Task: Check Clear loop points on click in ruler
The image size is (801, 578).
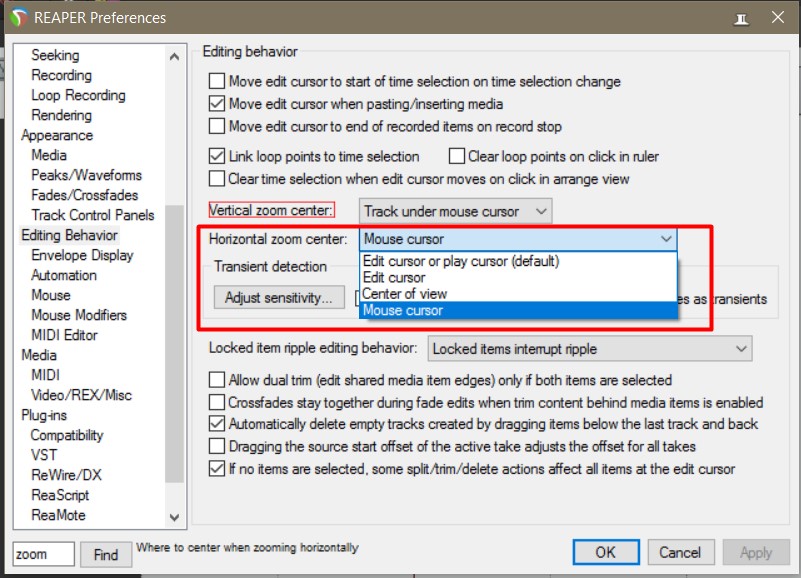Action: click(x=457, y=156)
